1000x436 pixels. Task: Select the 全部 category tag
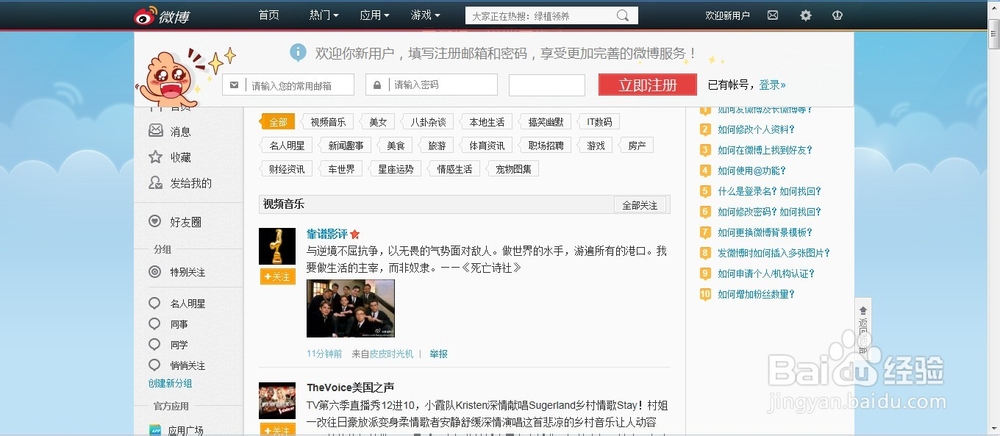[x=277, y=122]
